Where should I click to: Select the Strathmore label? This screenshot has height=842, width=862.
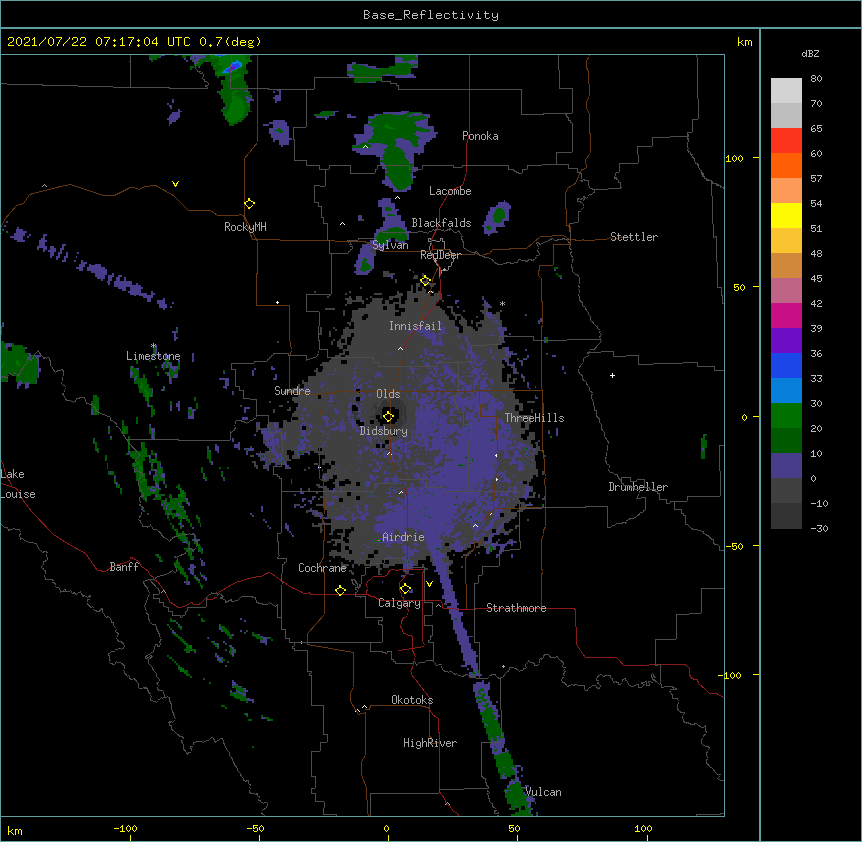coord(516,608)
